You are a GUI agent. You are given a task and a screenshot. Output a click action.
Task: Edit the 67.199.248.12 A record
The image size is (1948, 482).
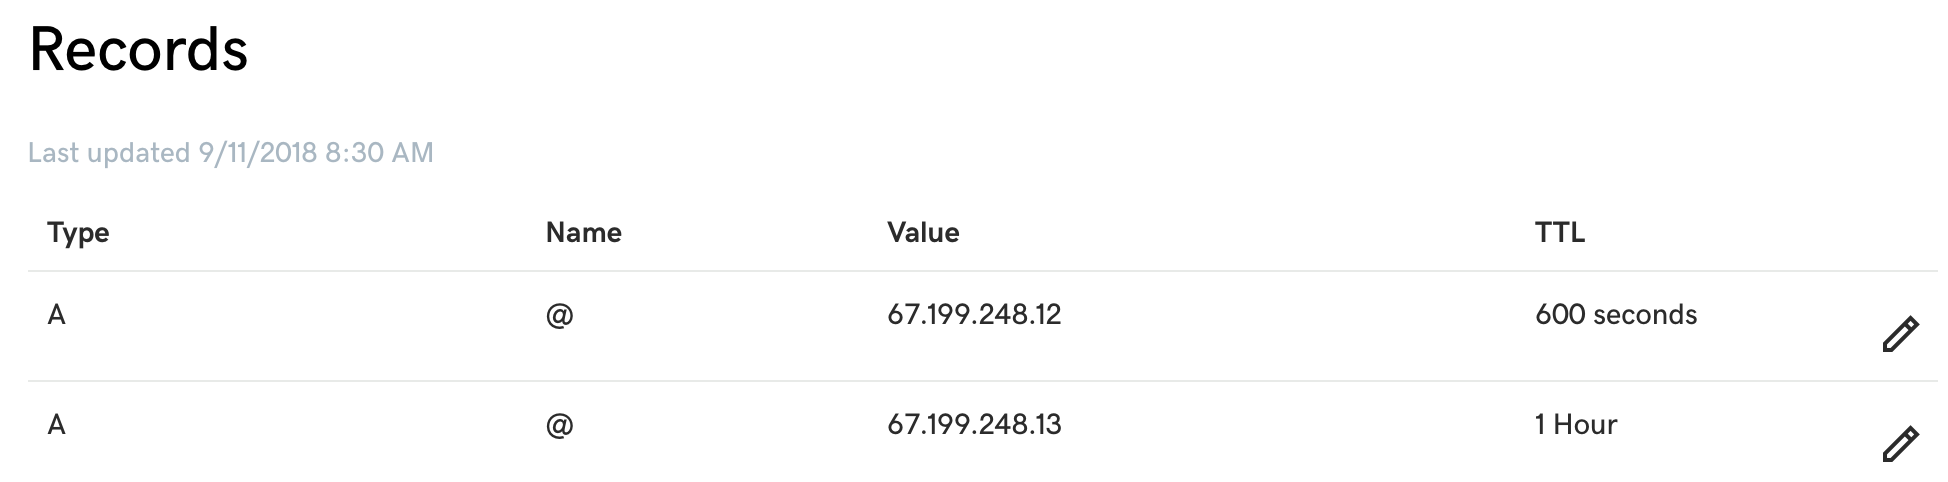pos(1900,334)
